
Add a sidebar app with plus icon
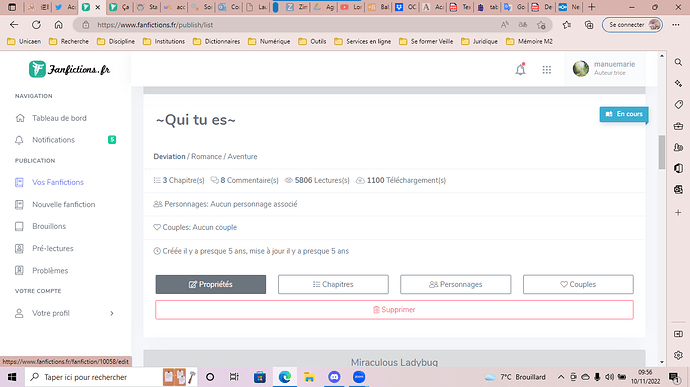tap(678, 212)
